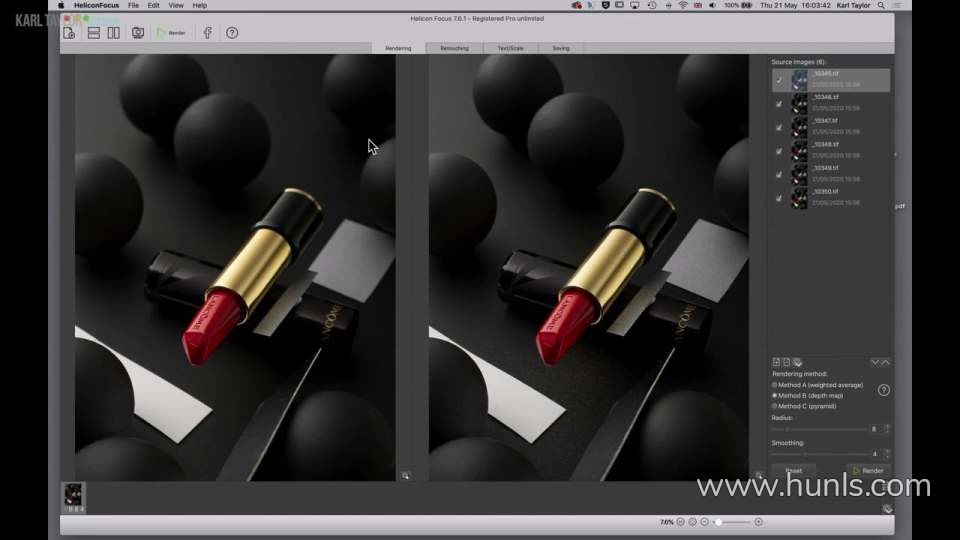Open the camera capture toolbar icon
Image resolution: width=960 pixels, height=540 pixels.
(x=138, y=33)
